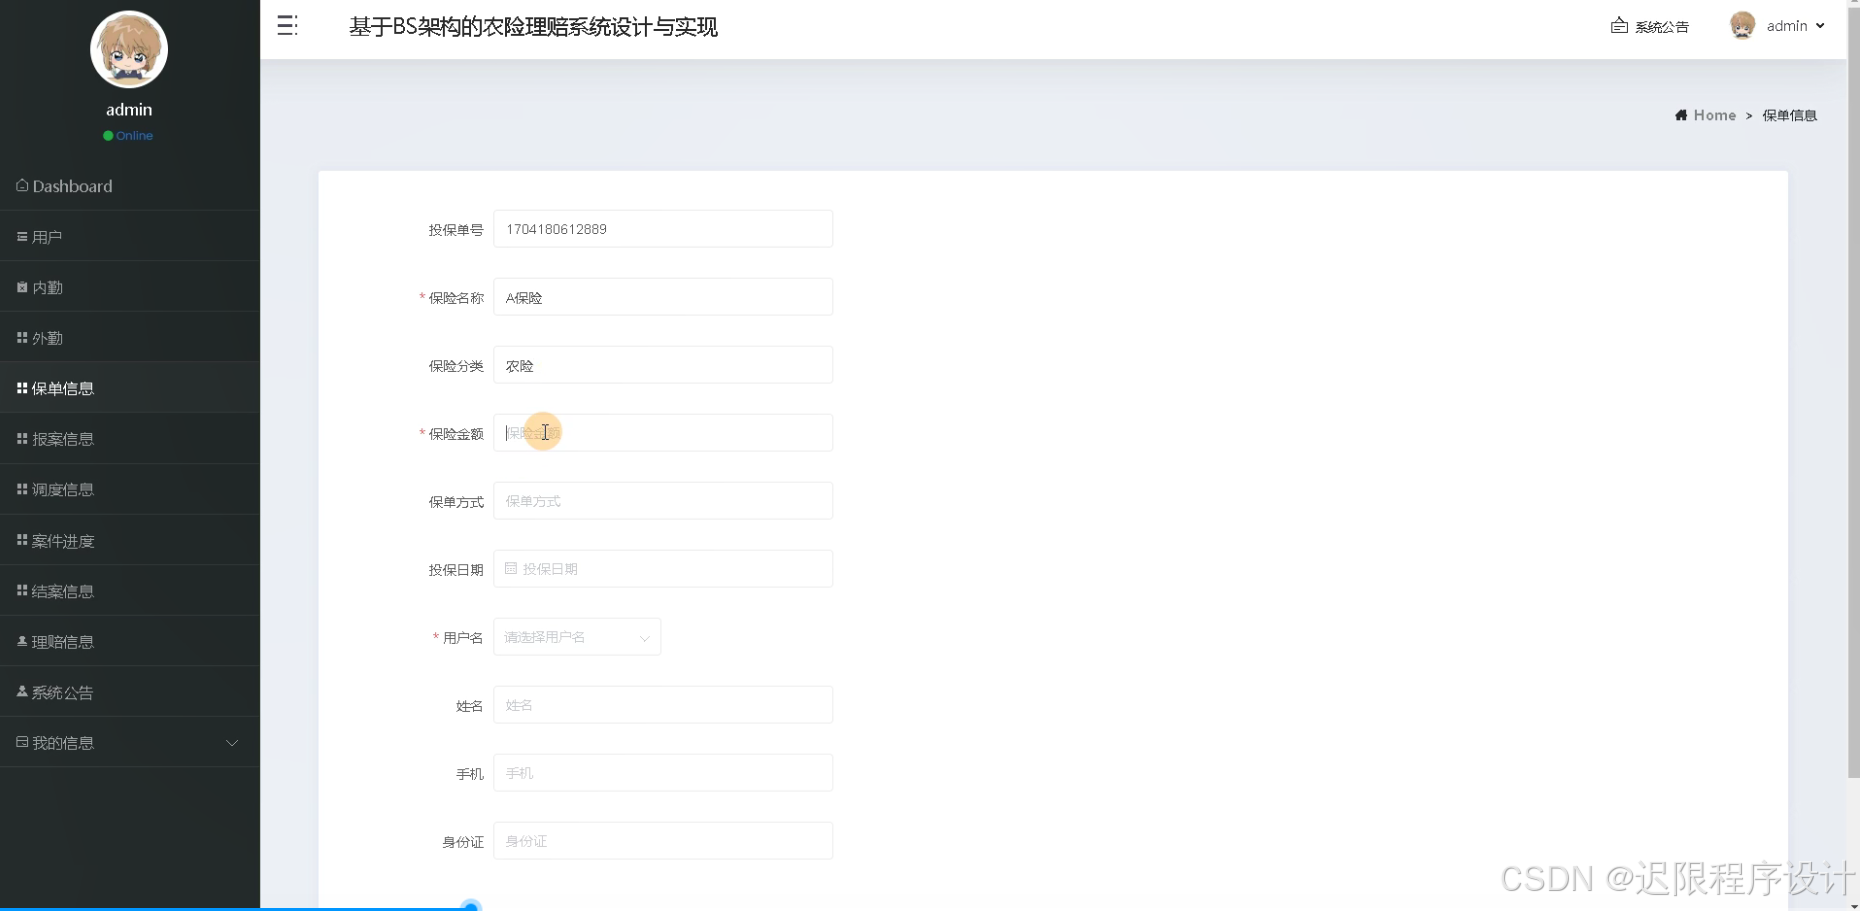
Task: Click the grid icon beside 调度信息
Action: click(x=22, y=489)
